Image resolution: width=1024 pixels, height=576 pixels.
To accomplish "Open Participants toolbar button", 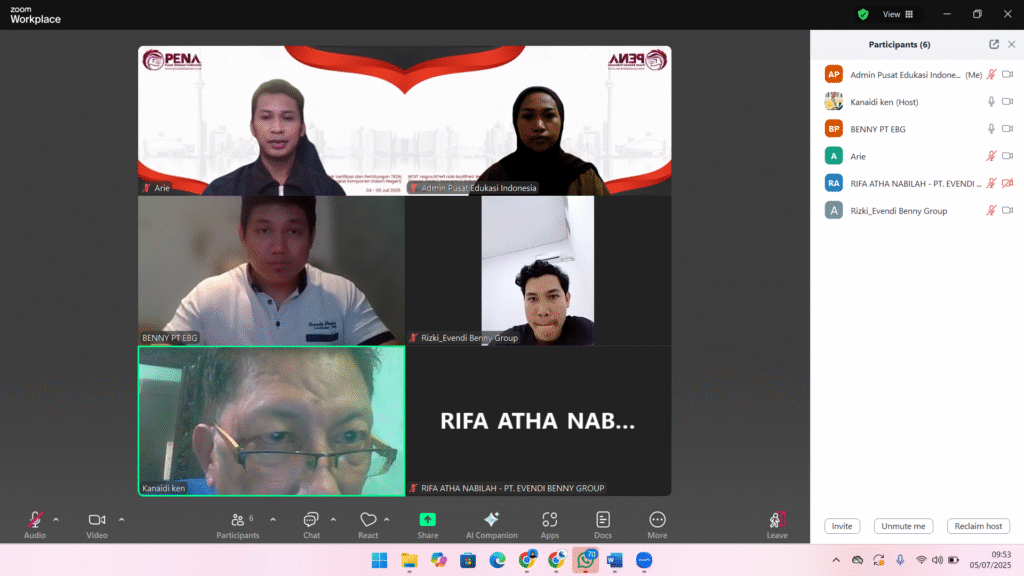I will point(238,524).
